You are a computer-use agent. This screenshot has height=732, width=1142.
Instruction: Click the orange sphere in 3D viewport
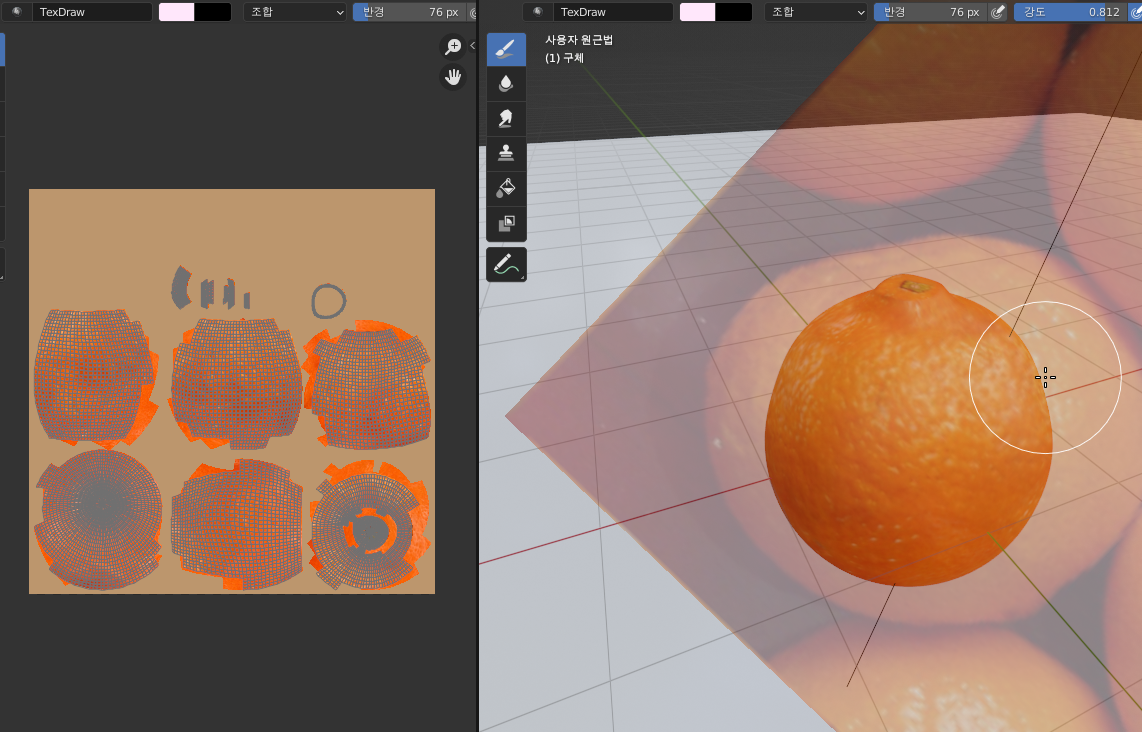[x=908, y=431]
